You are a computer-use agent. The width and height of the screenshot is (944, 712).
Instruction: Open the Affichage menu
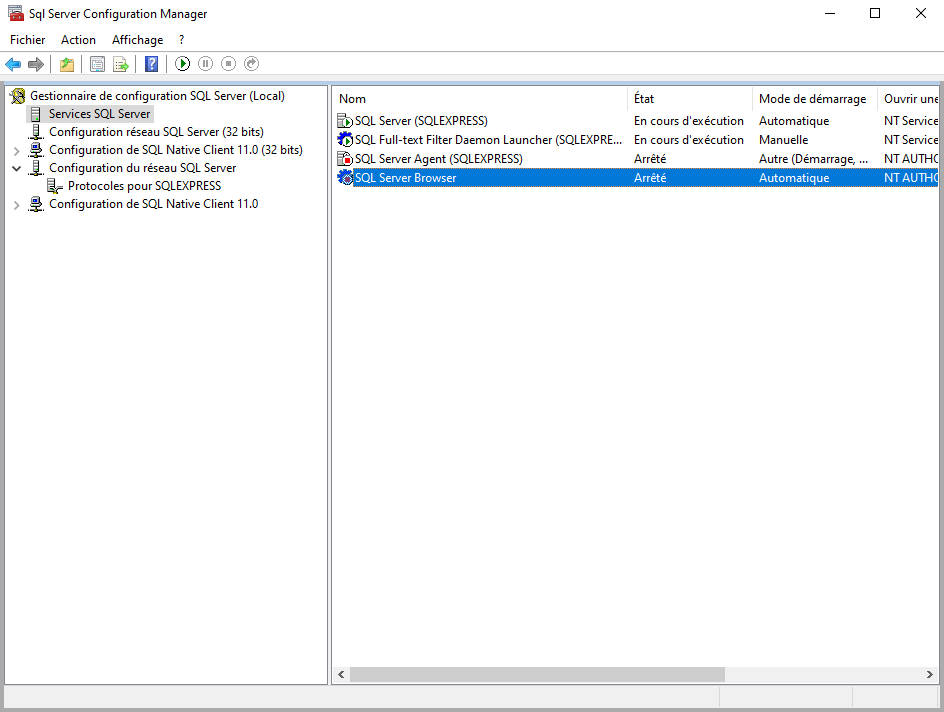click(x=137, y=40)
